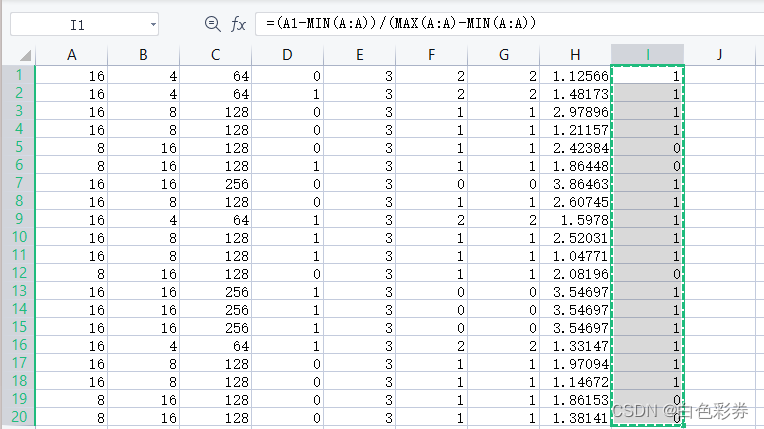Select row 19 header
The width and height of the screenshot is (764, 429).
[x=19, y=399]
